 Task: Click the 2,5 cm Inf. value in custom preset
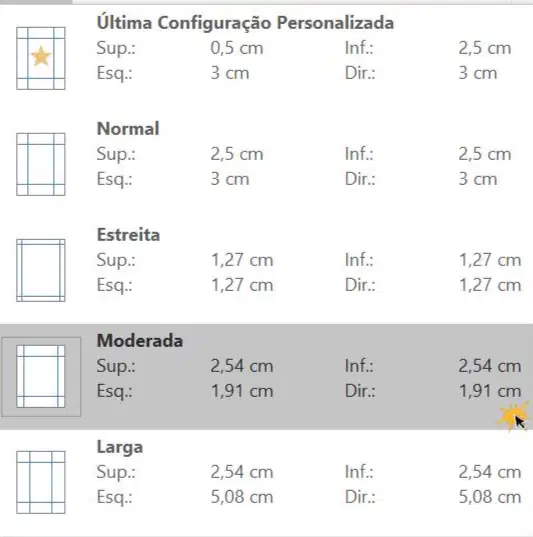coord(485,48)
